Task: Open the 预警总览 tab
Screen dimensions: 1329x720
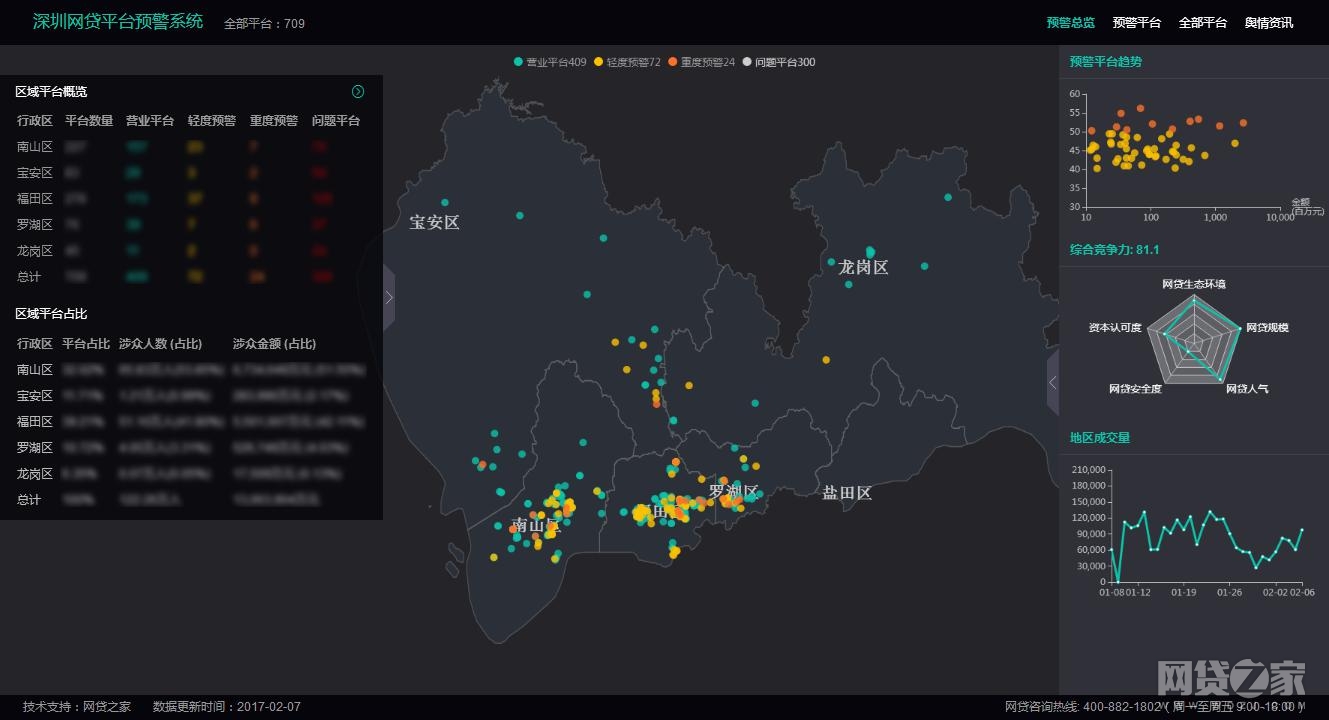Action: pyautogui.click(x=1070, y=22)
